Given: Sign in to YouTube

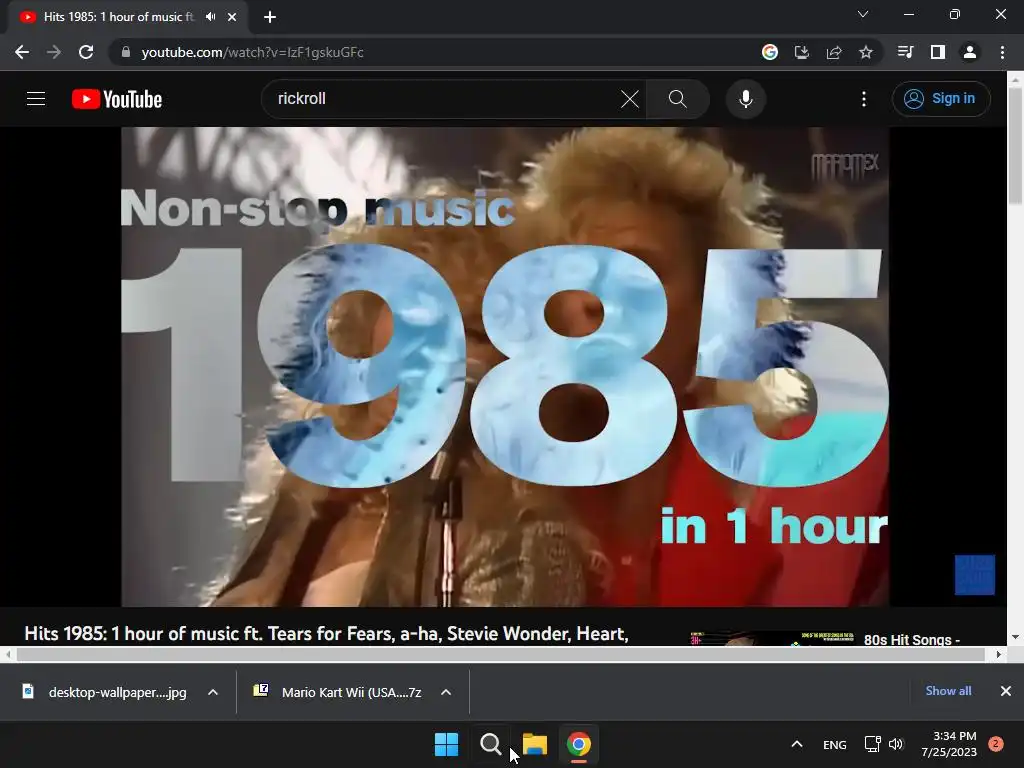Looking at the screenshot, I should coord(940,99).
